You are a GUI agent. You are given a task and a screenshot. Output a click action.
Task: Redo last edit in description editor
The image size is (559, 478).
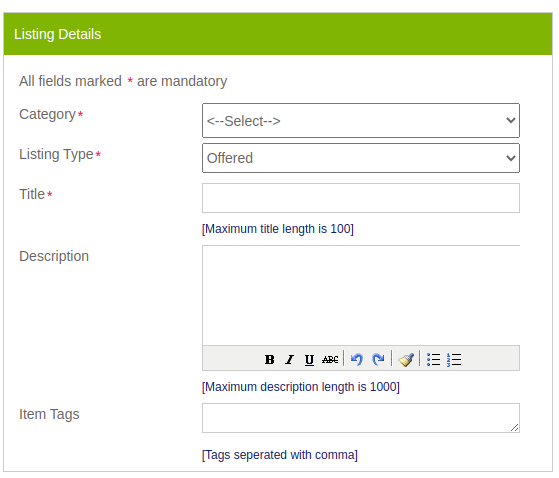(378, 359)
